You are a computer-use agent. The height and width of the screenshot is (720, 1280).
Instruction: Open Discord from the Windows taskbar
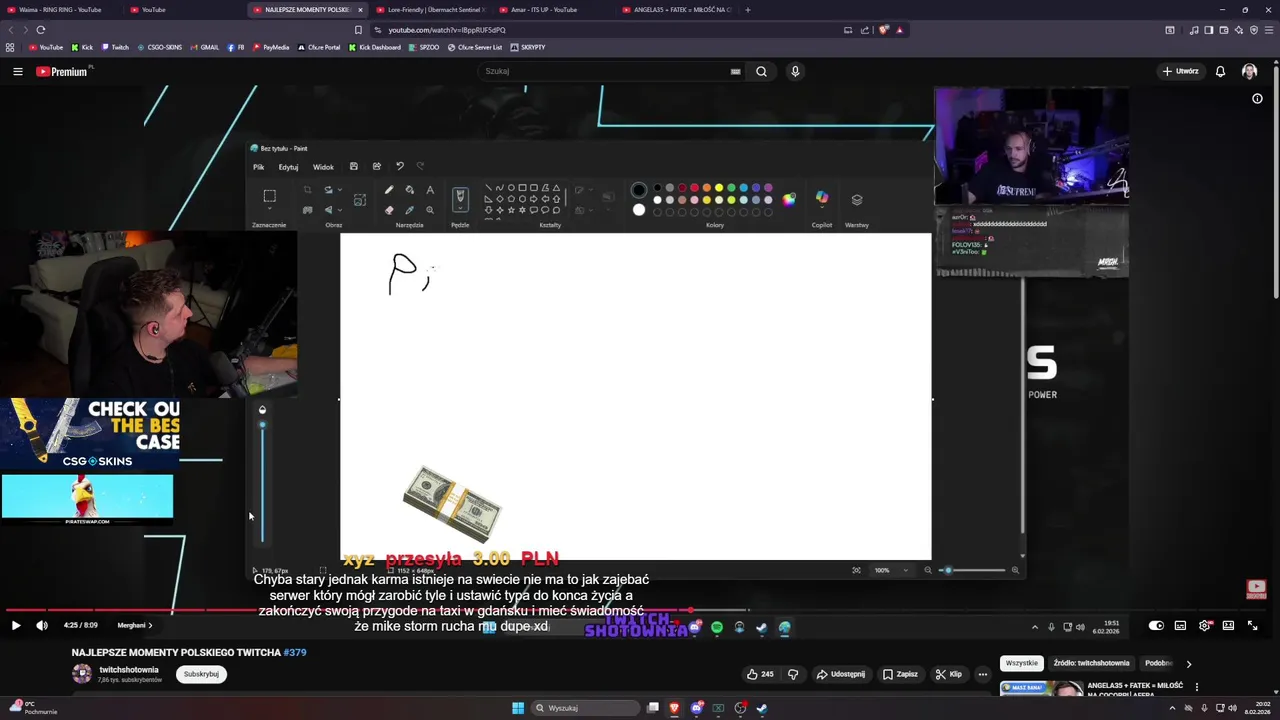pos(697,708)
